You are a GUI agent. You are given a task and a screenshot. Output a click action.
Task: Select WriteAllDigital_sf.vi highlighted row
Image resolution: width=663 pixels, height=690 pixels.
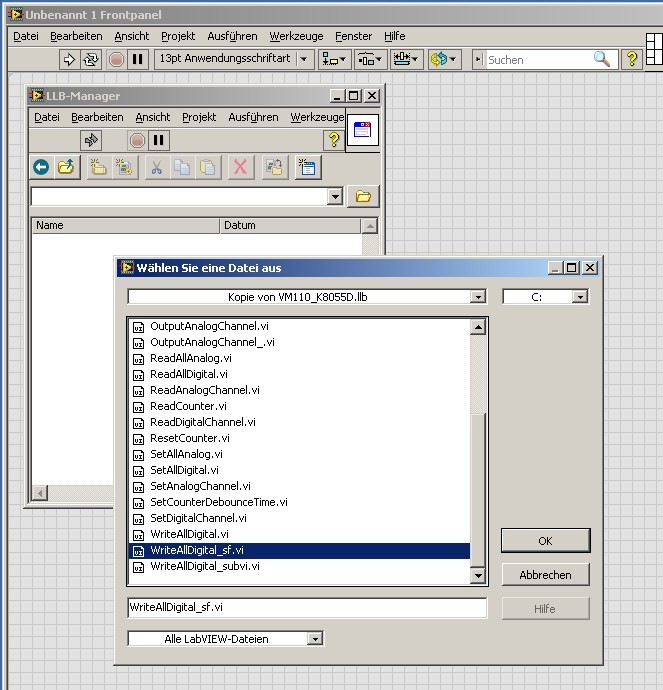[x=300, y=551]
